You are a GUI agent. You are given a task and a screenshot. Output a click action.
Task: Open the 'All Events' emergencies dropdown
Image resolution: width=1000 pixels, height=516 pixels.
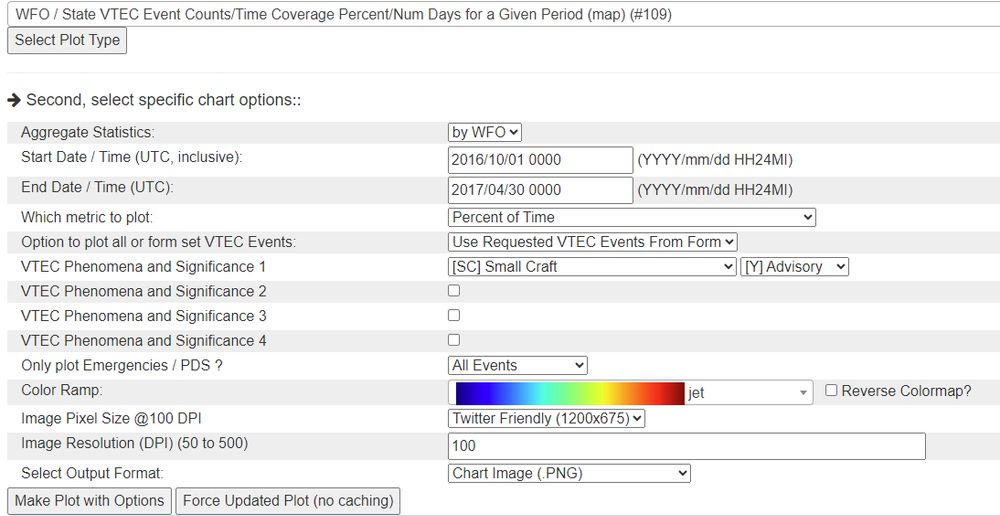(518, 366)
